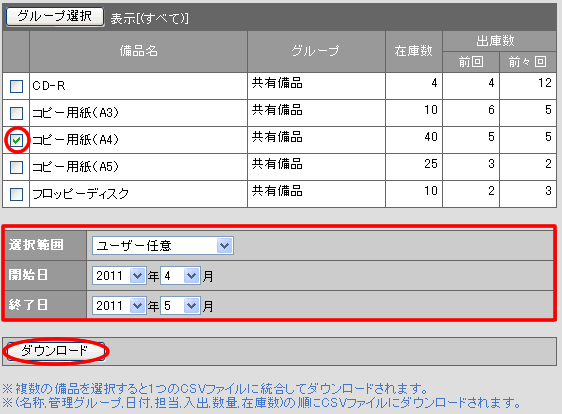The height and width of the screenshot is (414, 562).
Task: Click the グループ選択 button
Action: (55, 16)
